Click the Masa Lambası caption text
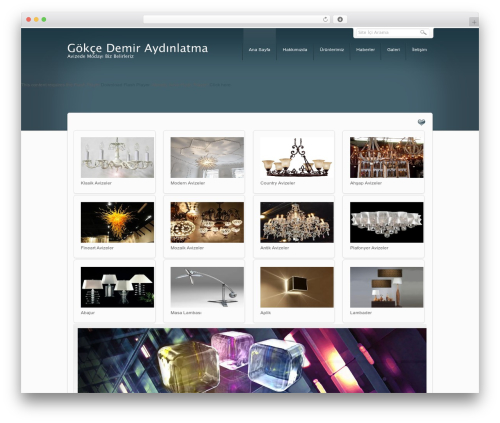This screenshot has height=423, width=500. 186,313
